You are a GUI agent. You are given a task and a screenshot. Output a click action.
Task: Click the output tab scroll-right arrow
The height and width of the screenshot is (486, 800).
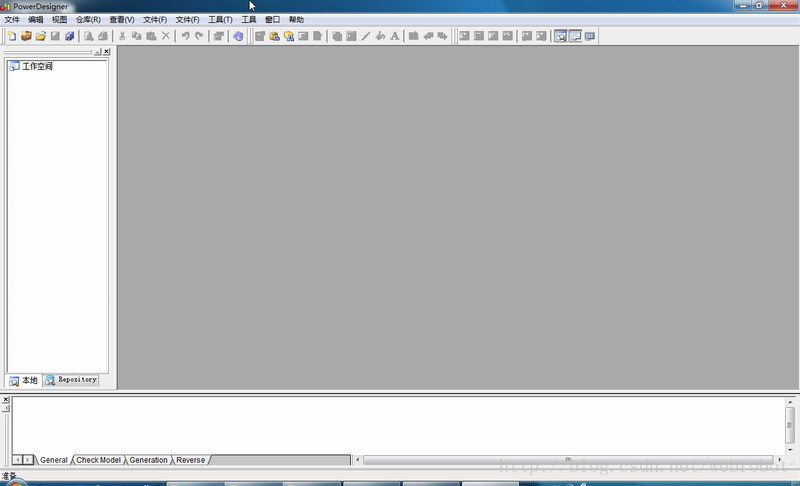click(28, 460)
